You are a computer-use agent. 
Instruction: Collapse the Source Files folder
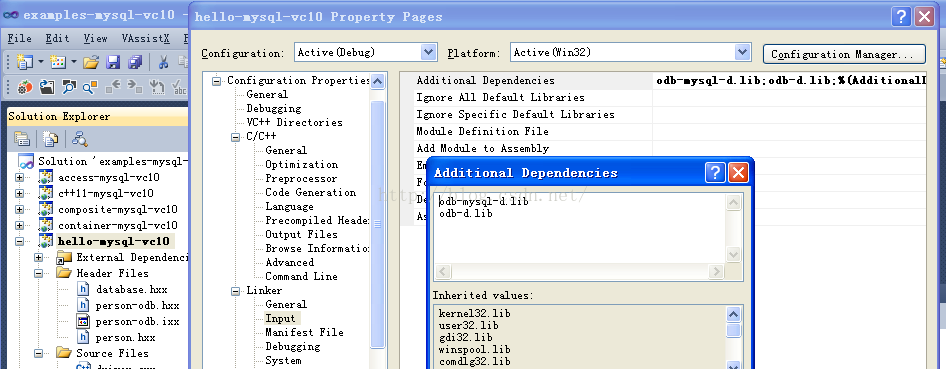tap(39, 353)
